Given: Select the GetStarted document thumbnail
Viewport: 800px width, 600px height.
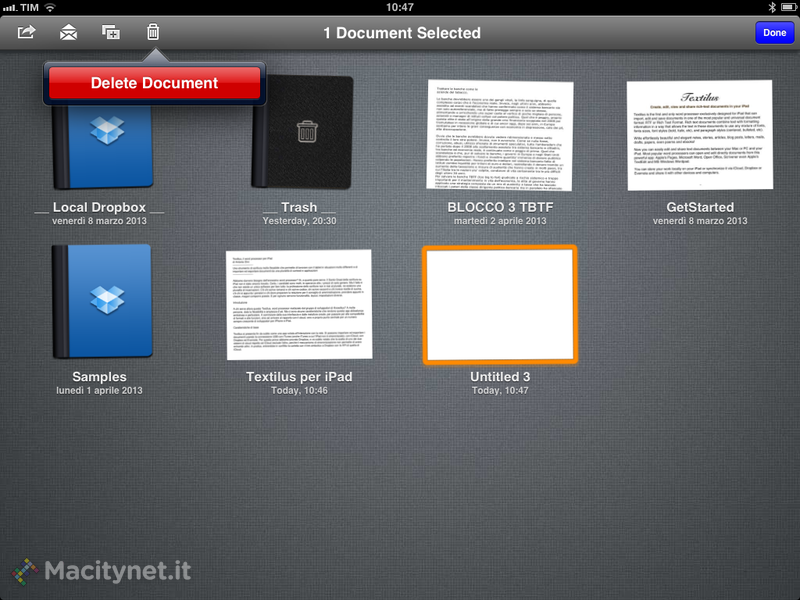Looking at the screenshot, I should tap(700, 135).
